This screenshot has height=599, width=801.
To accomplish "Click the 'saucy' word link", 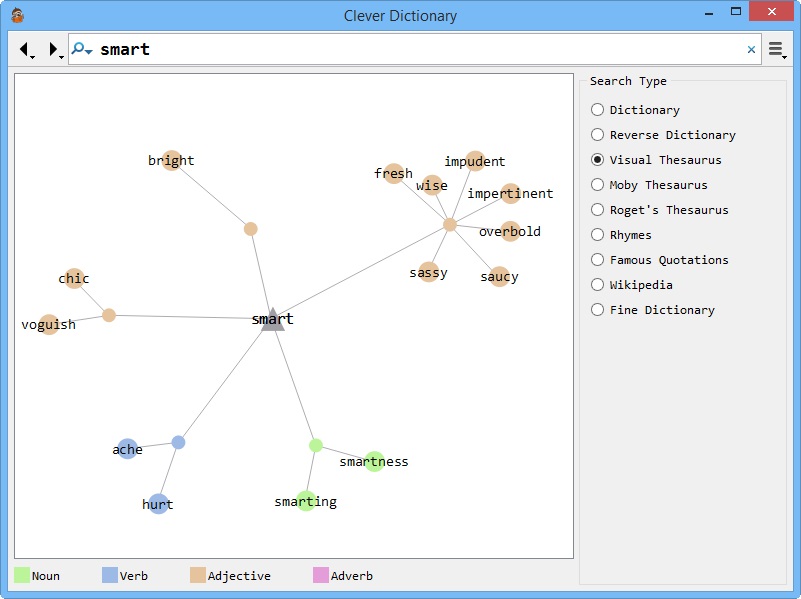I will [499, 276].
